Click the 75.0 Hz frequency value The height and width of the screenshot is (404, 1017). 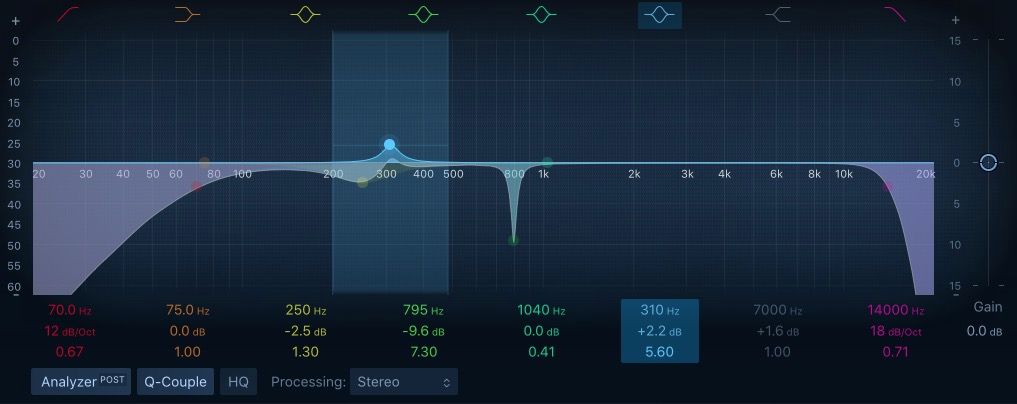187,311
